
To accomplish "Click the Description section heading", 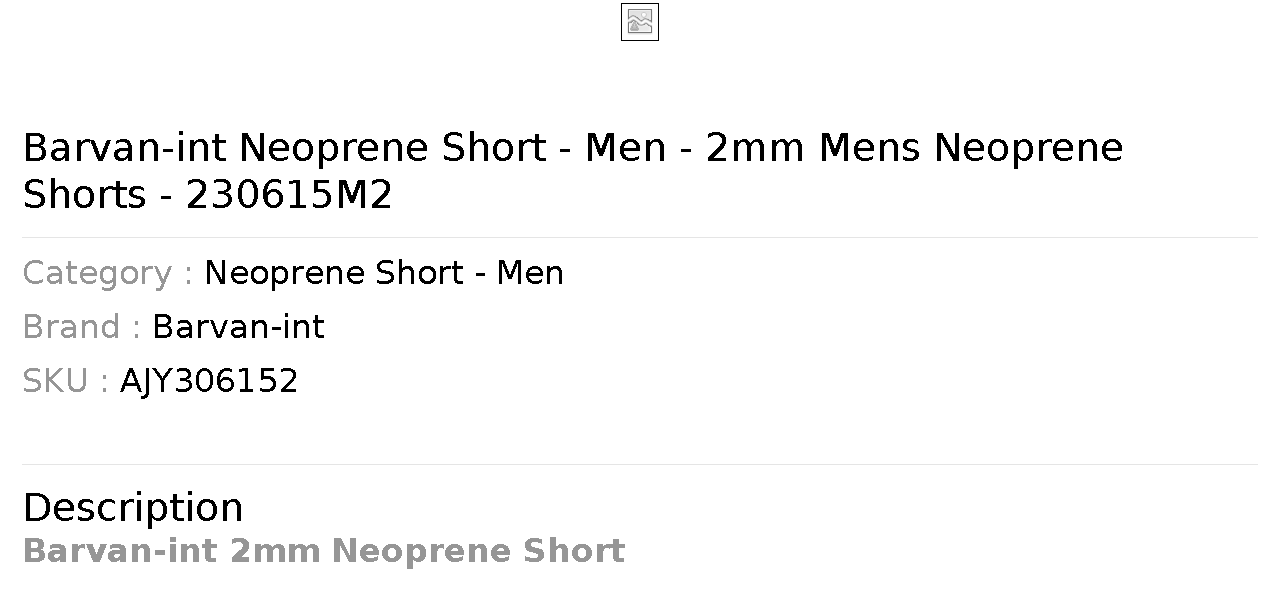I will coord(133,508).
